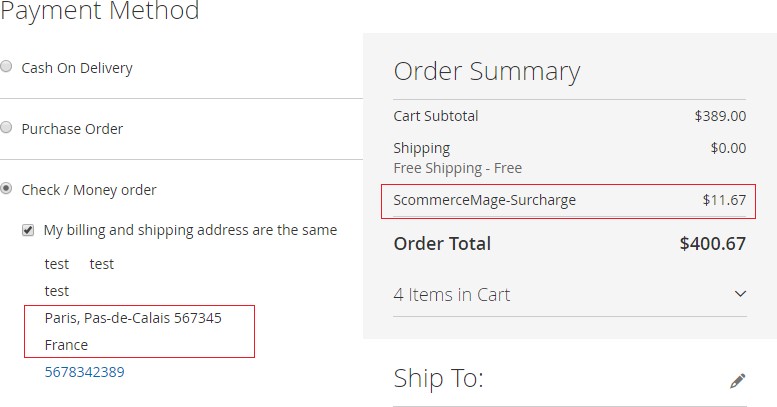Click the surcharge amount $11.67
Image resolution: width=777 pixels, height=407 pixels.
[x=724, y=200]
